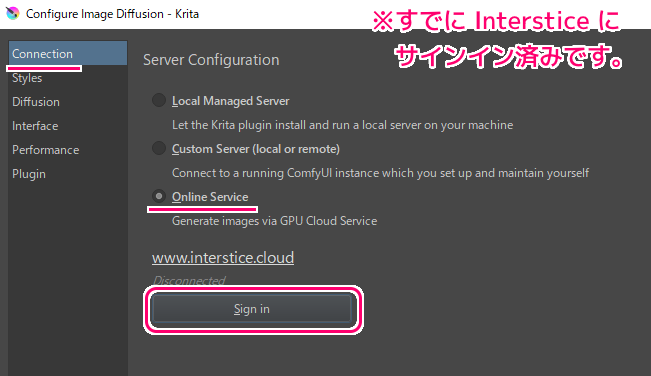651x376 pixels.
Task: Click the Server Configuration heading
Action: pyautogui.click(x=211, y=60)
